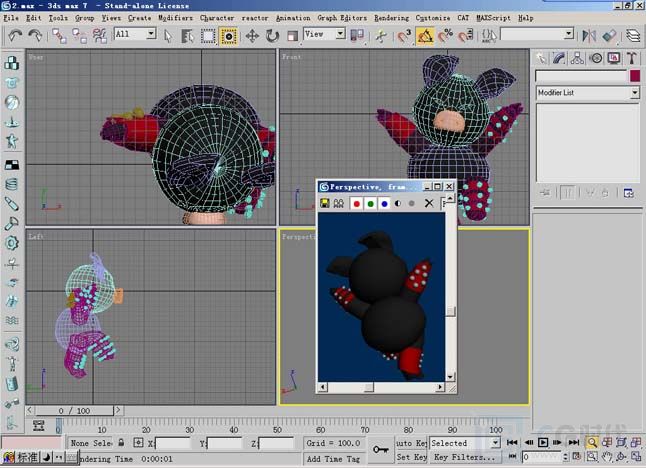Screen dimensions: 646x468
Task: Switch to the Utilities hammer tab
Action: (632, 58)
